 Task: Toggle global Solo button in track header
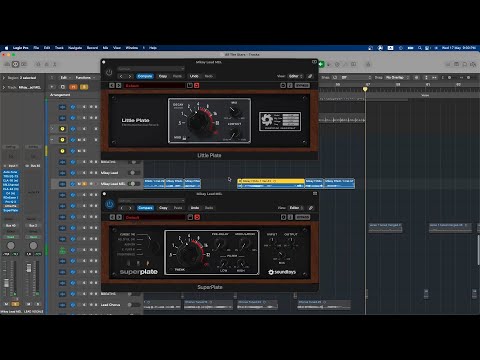(84, 87)
